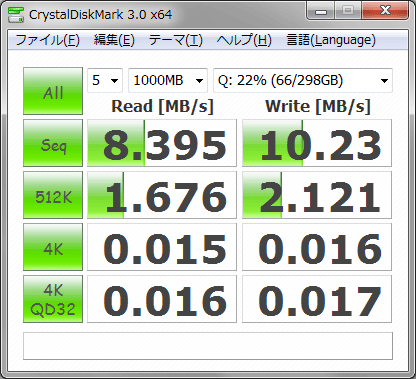Select the 512K write value 2.121
The height and width of the screenshot is (379, 416).
point(317,195)
